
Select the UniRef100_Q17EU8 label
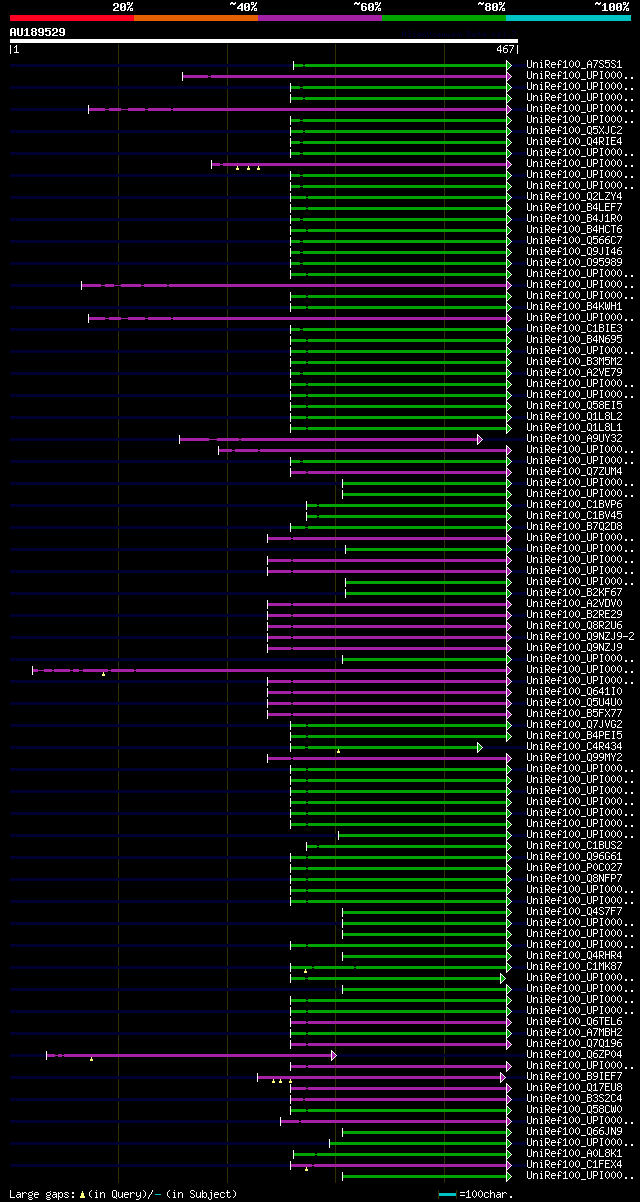[574, 1087]
